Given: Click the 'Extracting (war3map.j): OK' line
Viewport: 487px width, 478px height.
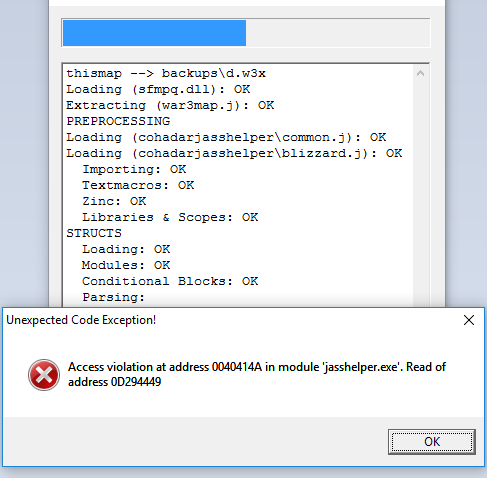Looking at the screenshot, I should [x=170, y=105].
